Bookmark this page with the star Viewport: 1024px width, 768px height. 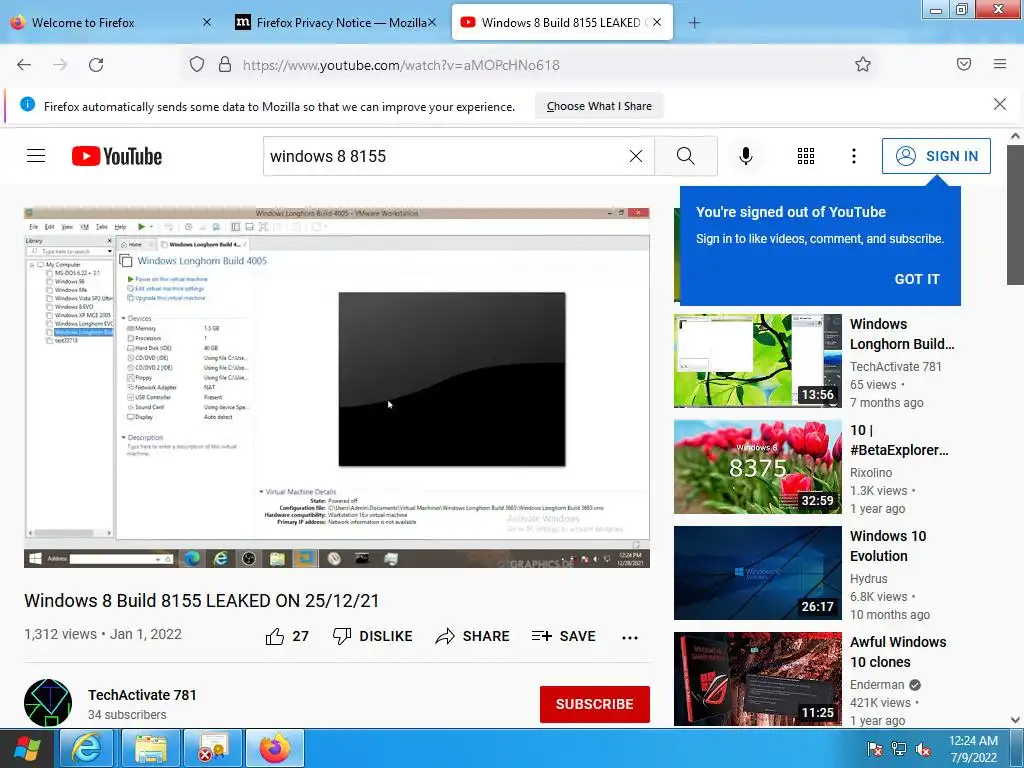(863, 64)
